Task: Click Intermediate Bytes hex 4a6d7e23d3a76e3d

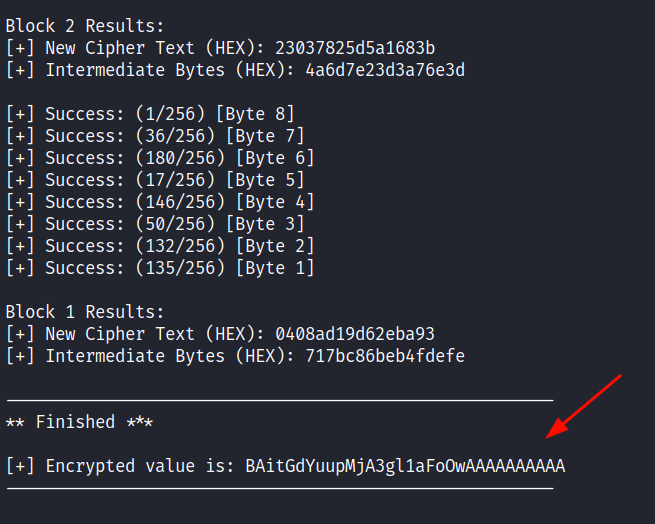Action: pyautogui.click(x=385, y=70)
